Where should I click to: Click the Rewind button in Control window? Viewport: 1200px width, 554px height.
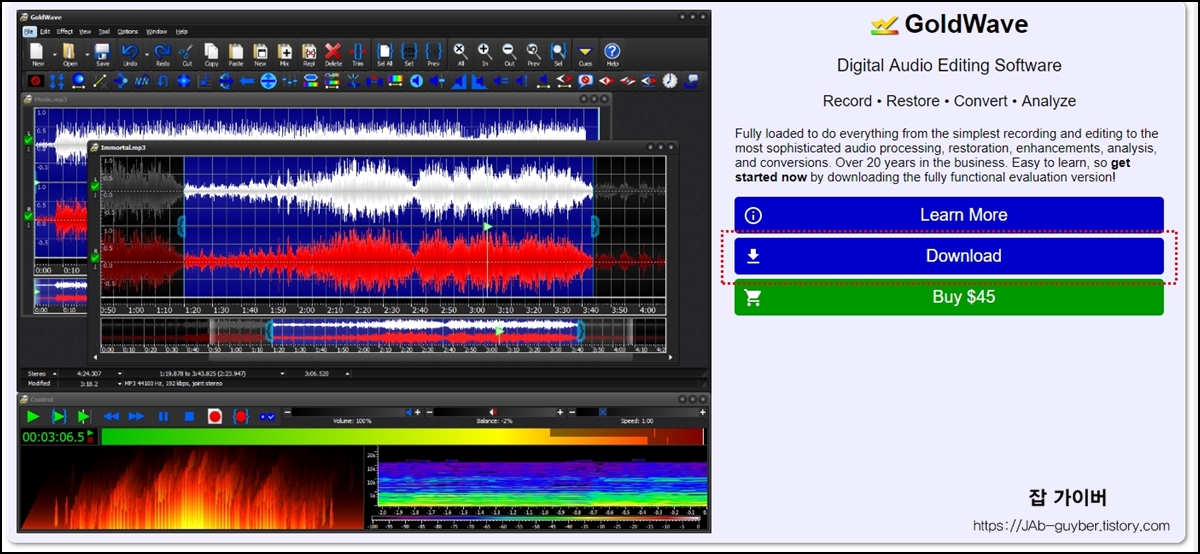point(111,416)
